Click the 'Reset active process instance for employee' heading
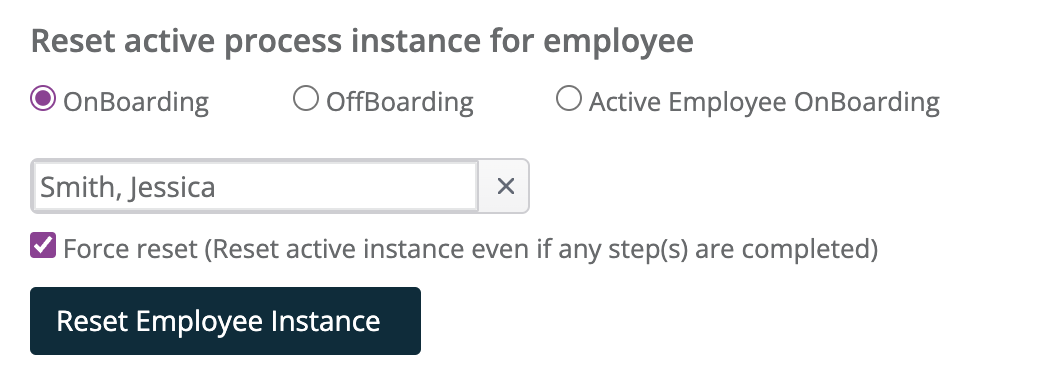1040x378 pixels. click(362, 41)
